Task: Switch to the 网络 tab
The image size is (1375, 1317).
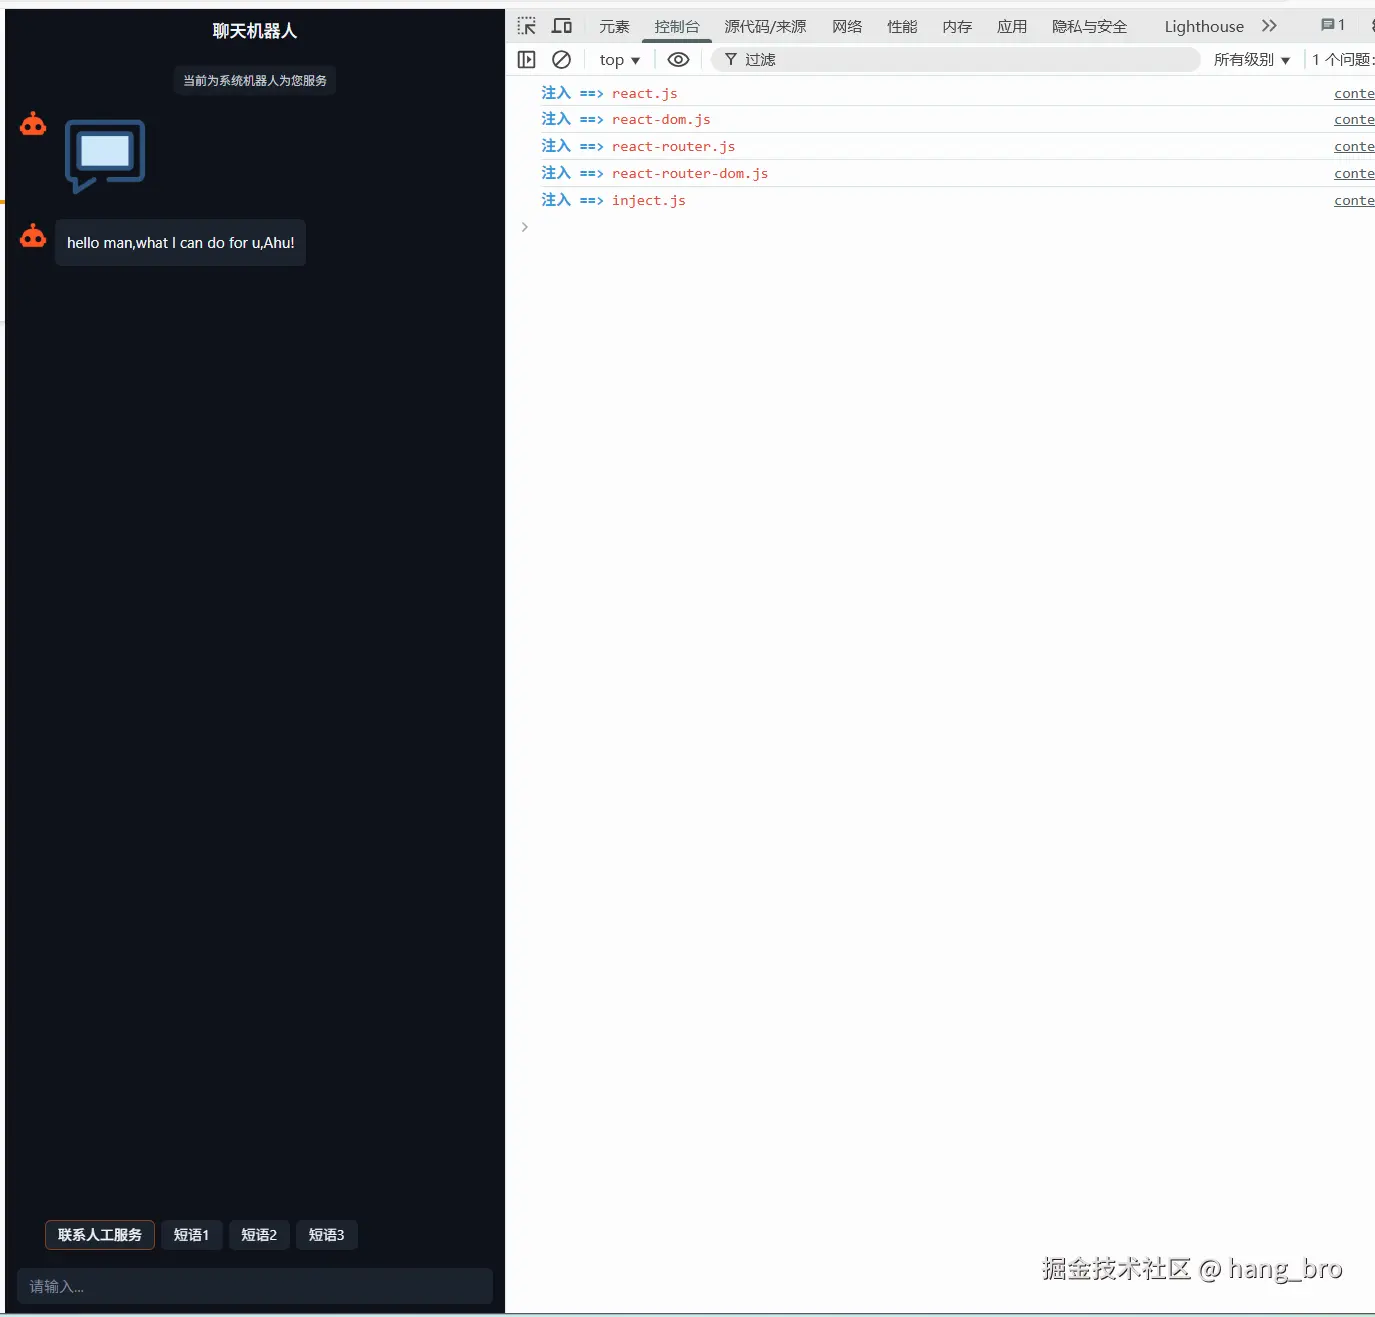Action: coord(847,27)
